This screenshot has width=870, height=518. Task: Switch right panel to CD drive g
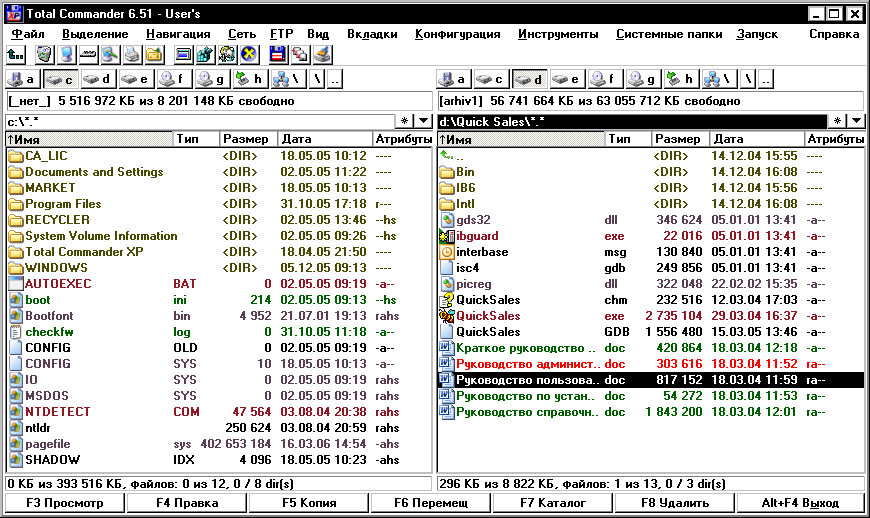click(642, 79)
